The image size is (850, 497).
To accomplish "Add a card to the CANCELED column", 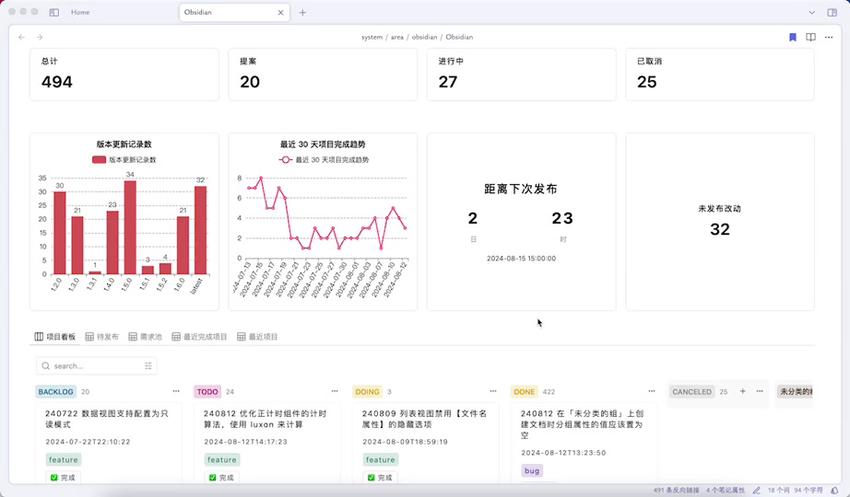I will 742,392.
